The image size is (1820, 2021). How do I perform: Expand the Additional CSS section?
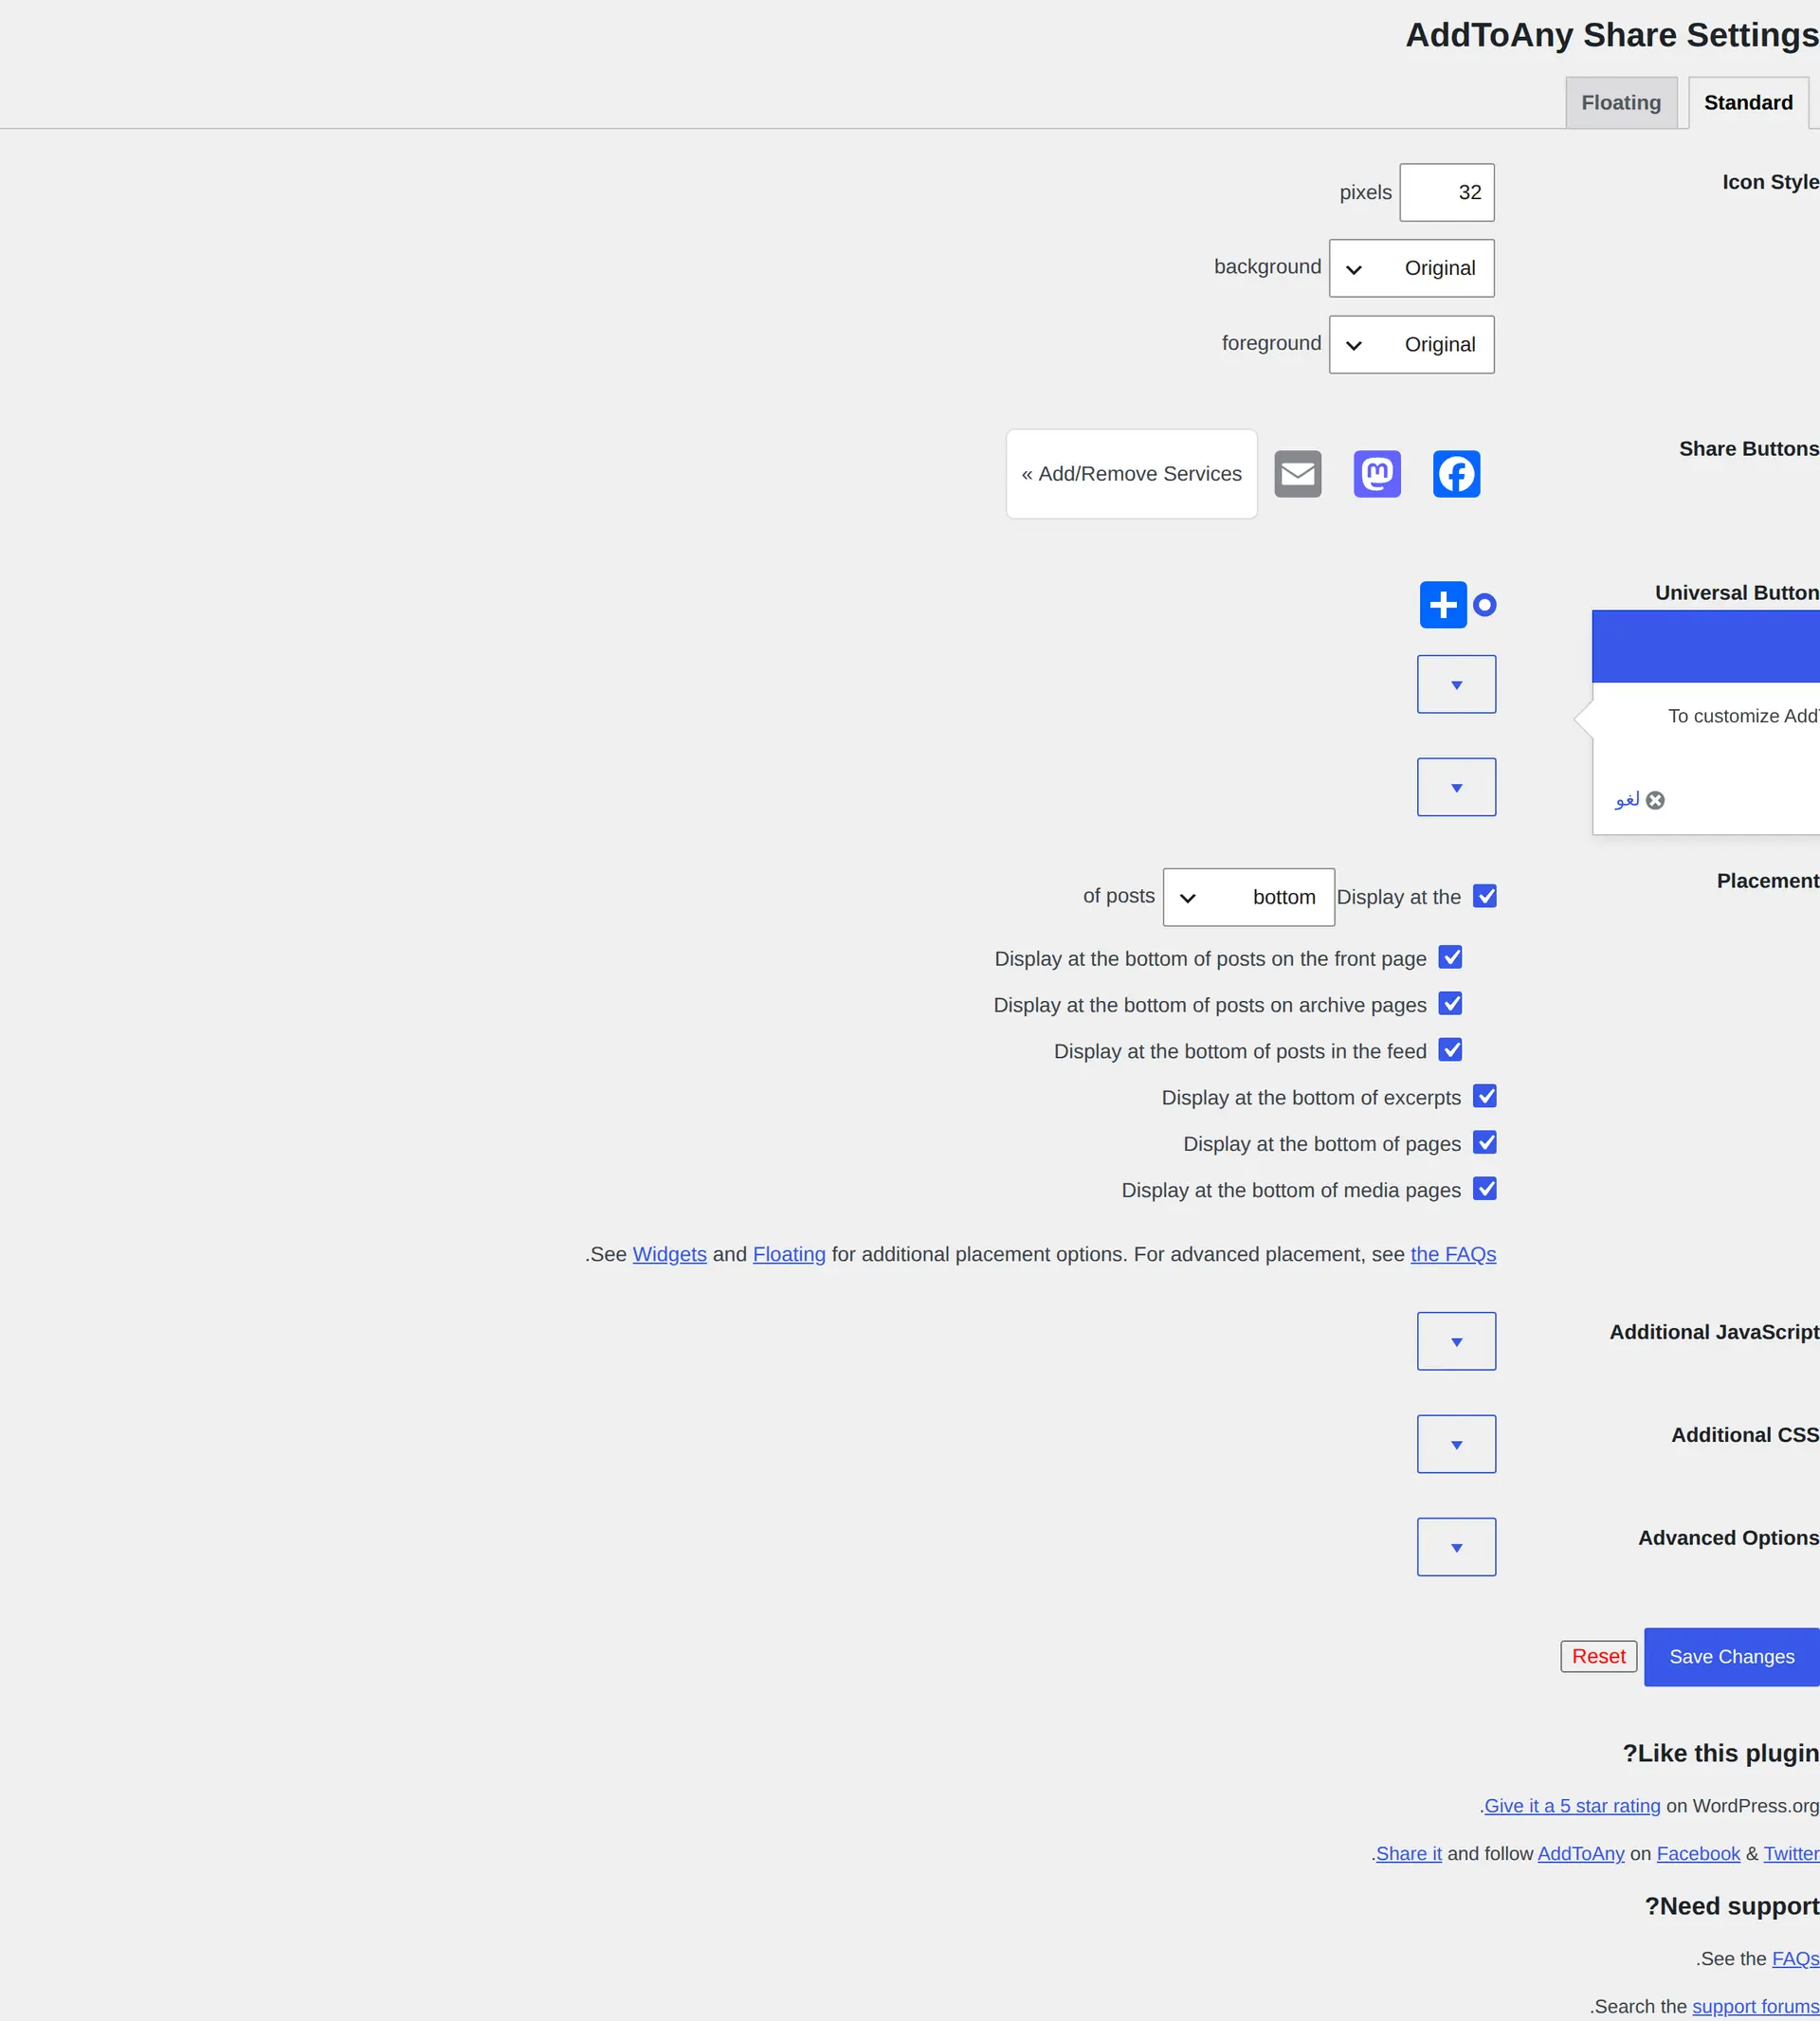(x=1456, y=1445)
